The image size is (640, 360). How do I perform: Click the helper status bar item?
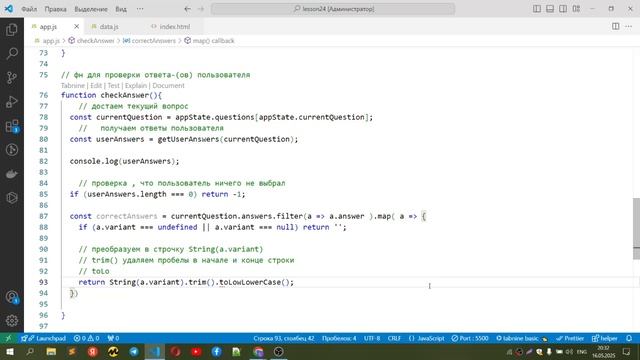point(604,338)
